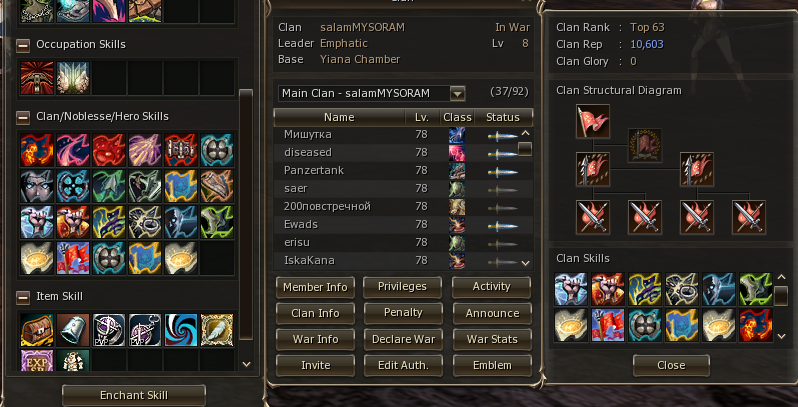The width and height of the screenshot is (798, 407).
Task: Click the member list scrollbar thumb
Action: (x=525, y=149)
